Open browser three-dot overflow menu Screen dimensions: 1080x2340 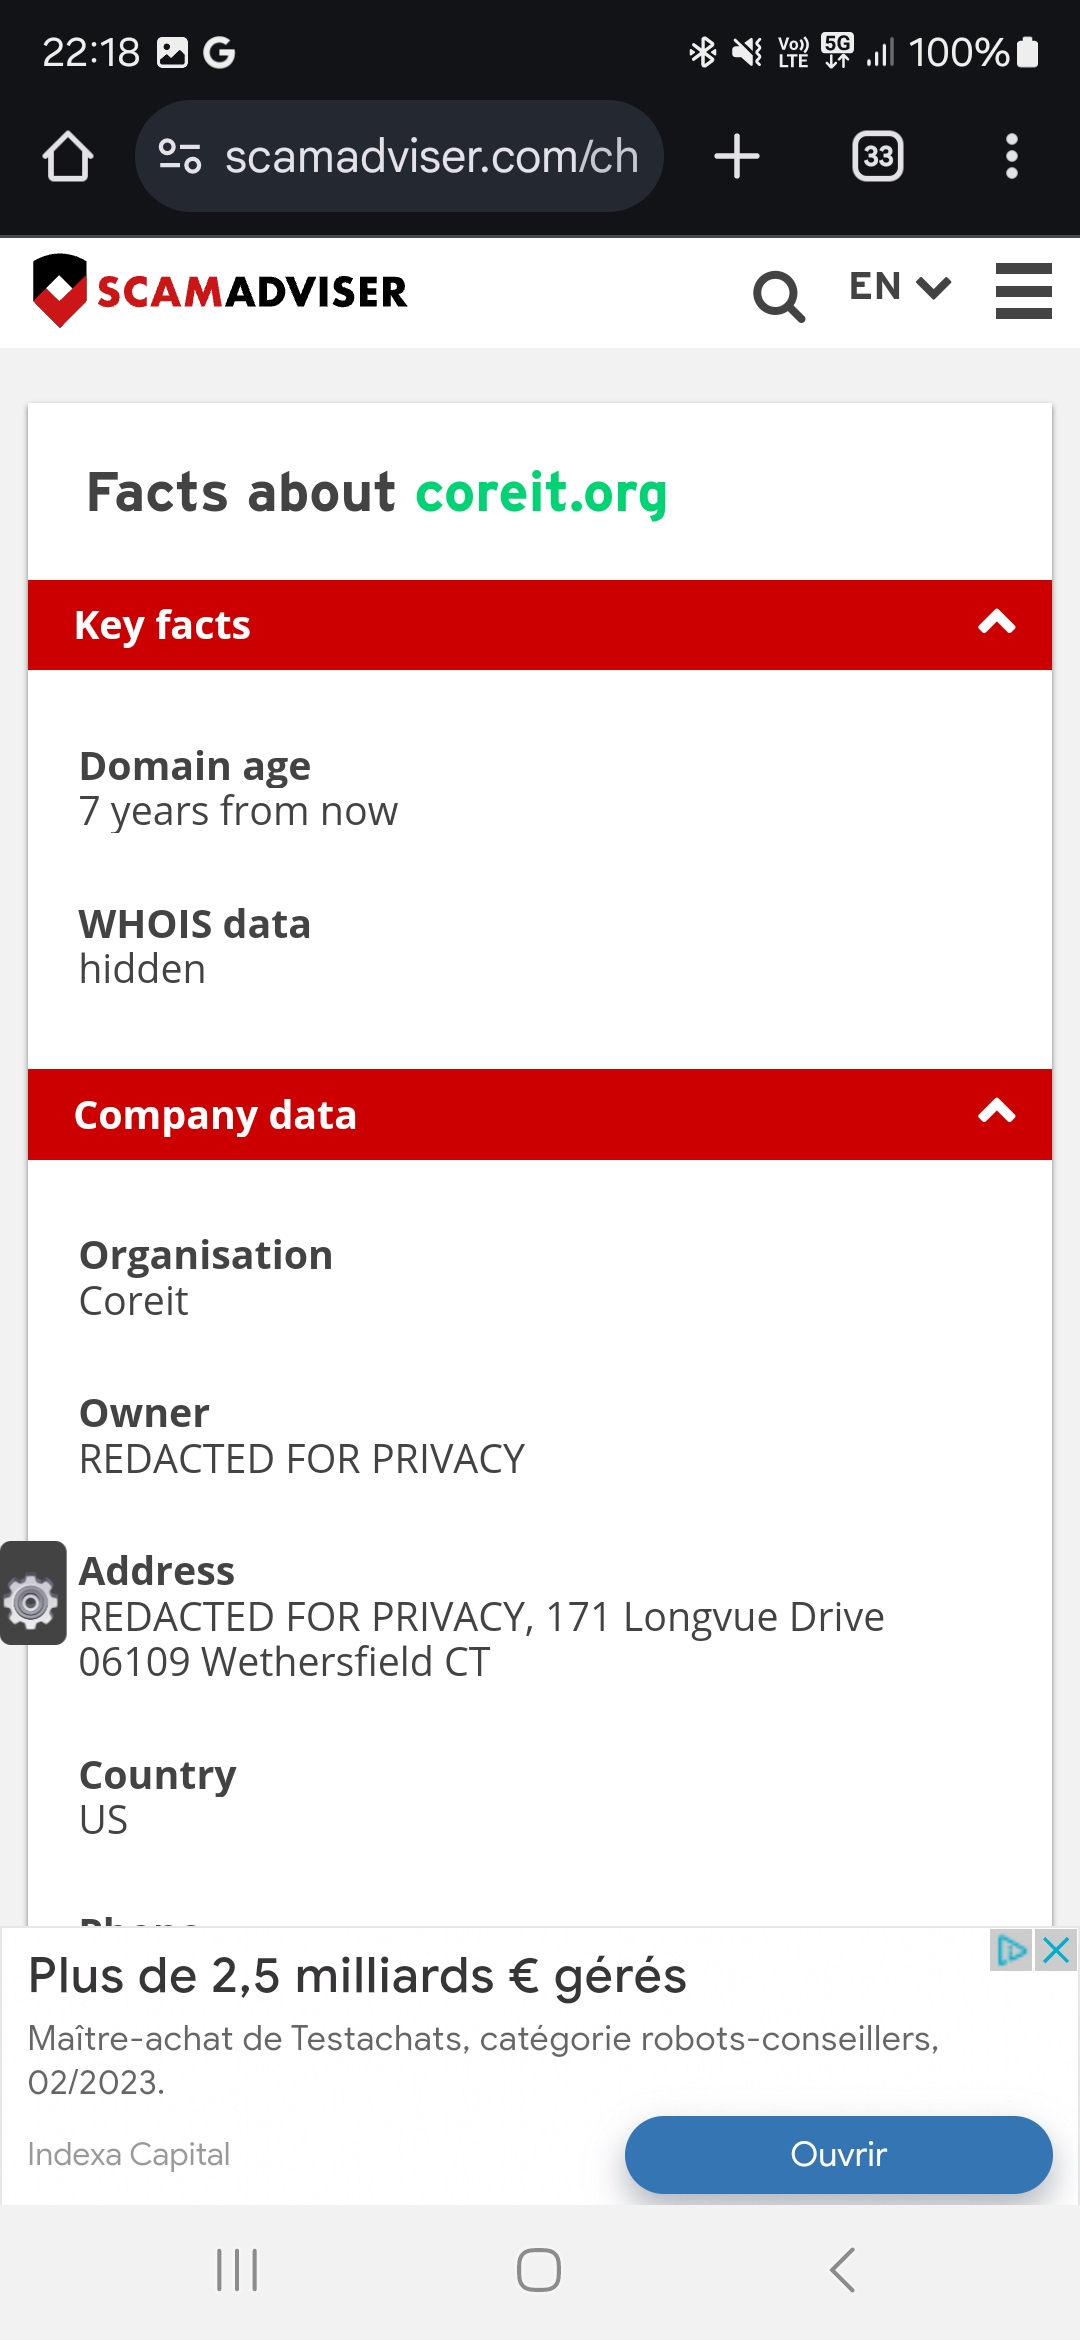(1012, 157)
